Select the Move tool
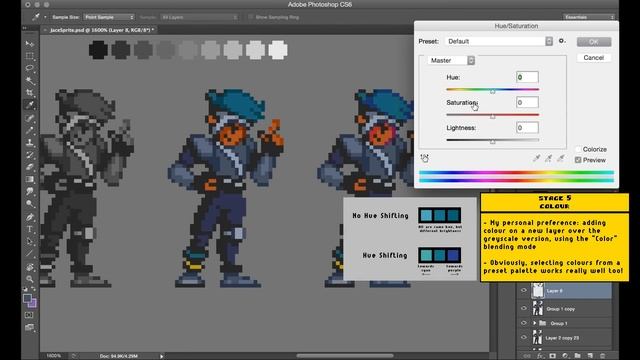 pyautogui.click(x=30, y=43)
